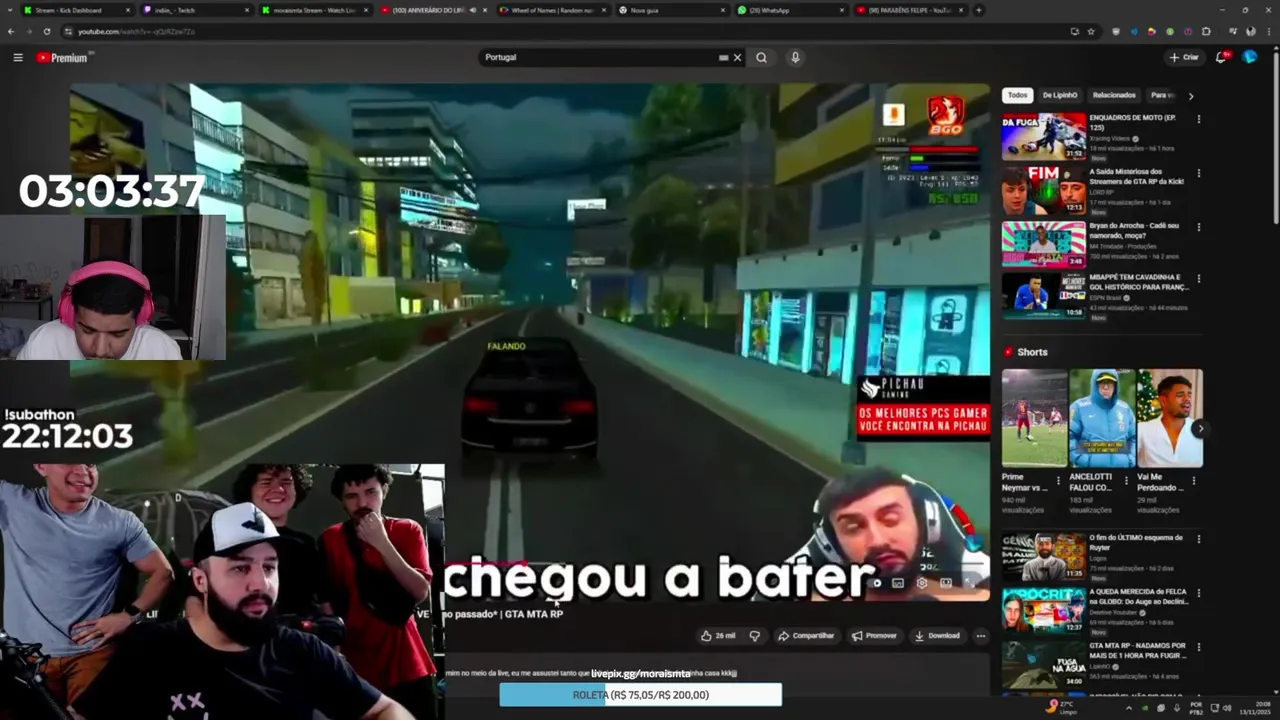Click the search magnifier button

[x=761, y=57]
